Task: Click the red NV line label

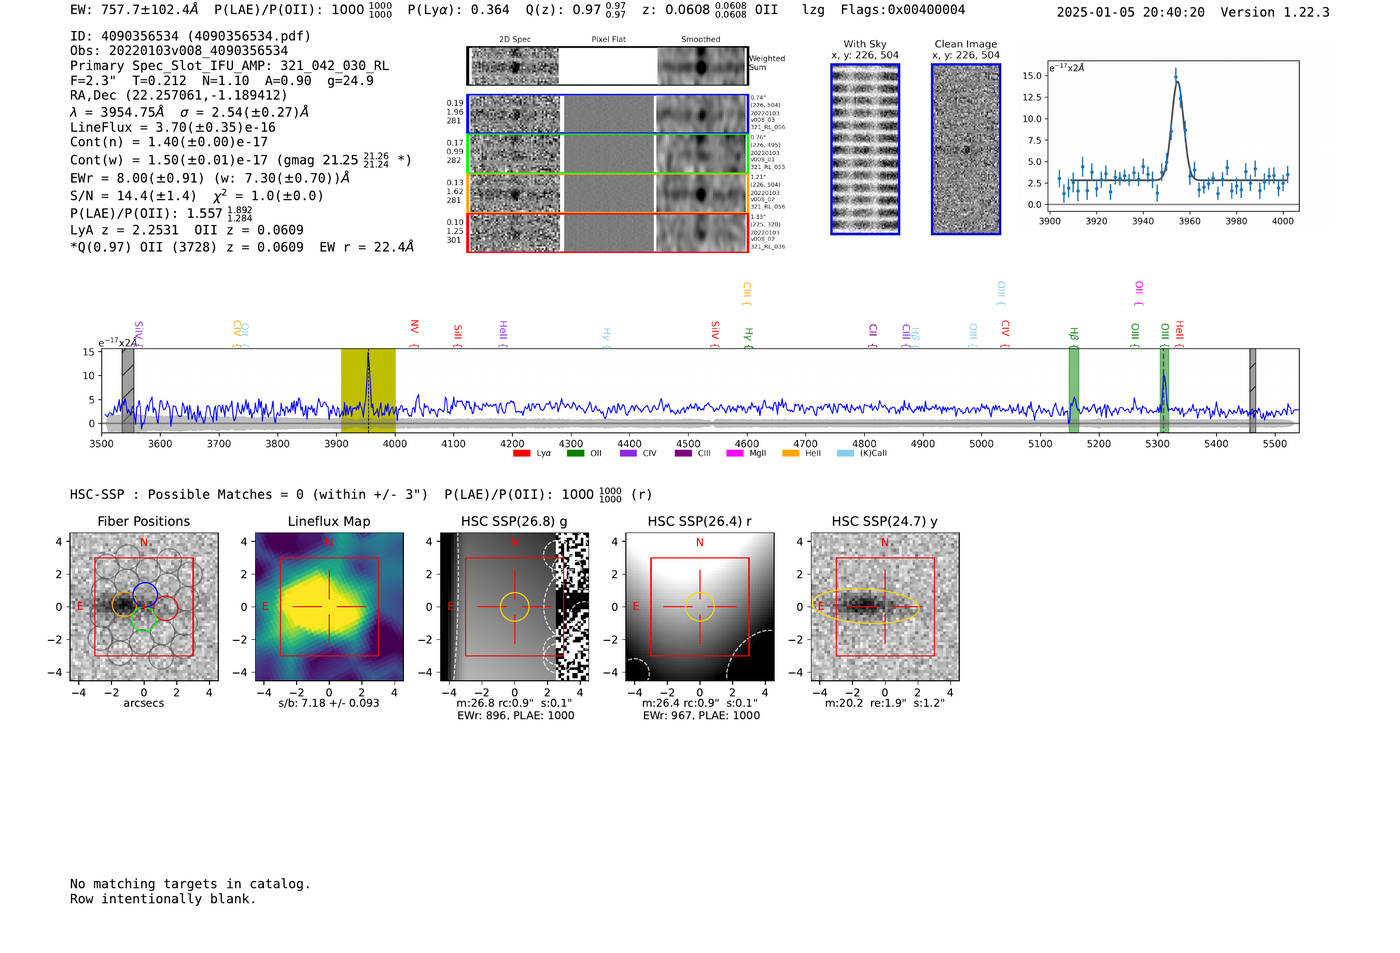Action: 415,332
